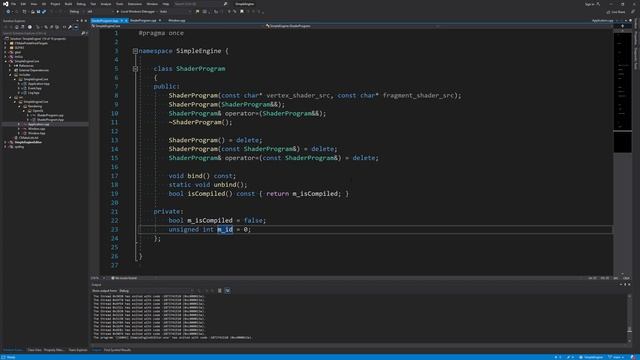Open the File menu
This screenshot has width=640, height=360.
(x=13, y=4)
